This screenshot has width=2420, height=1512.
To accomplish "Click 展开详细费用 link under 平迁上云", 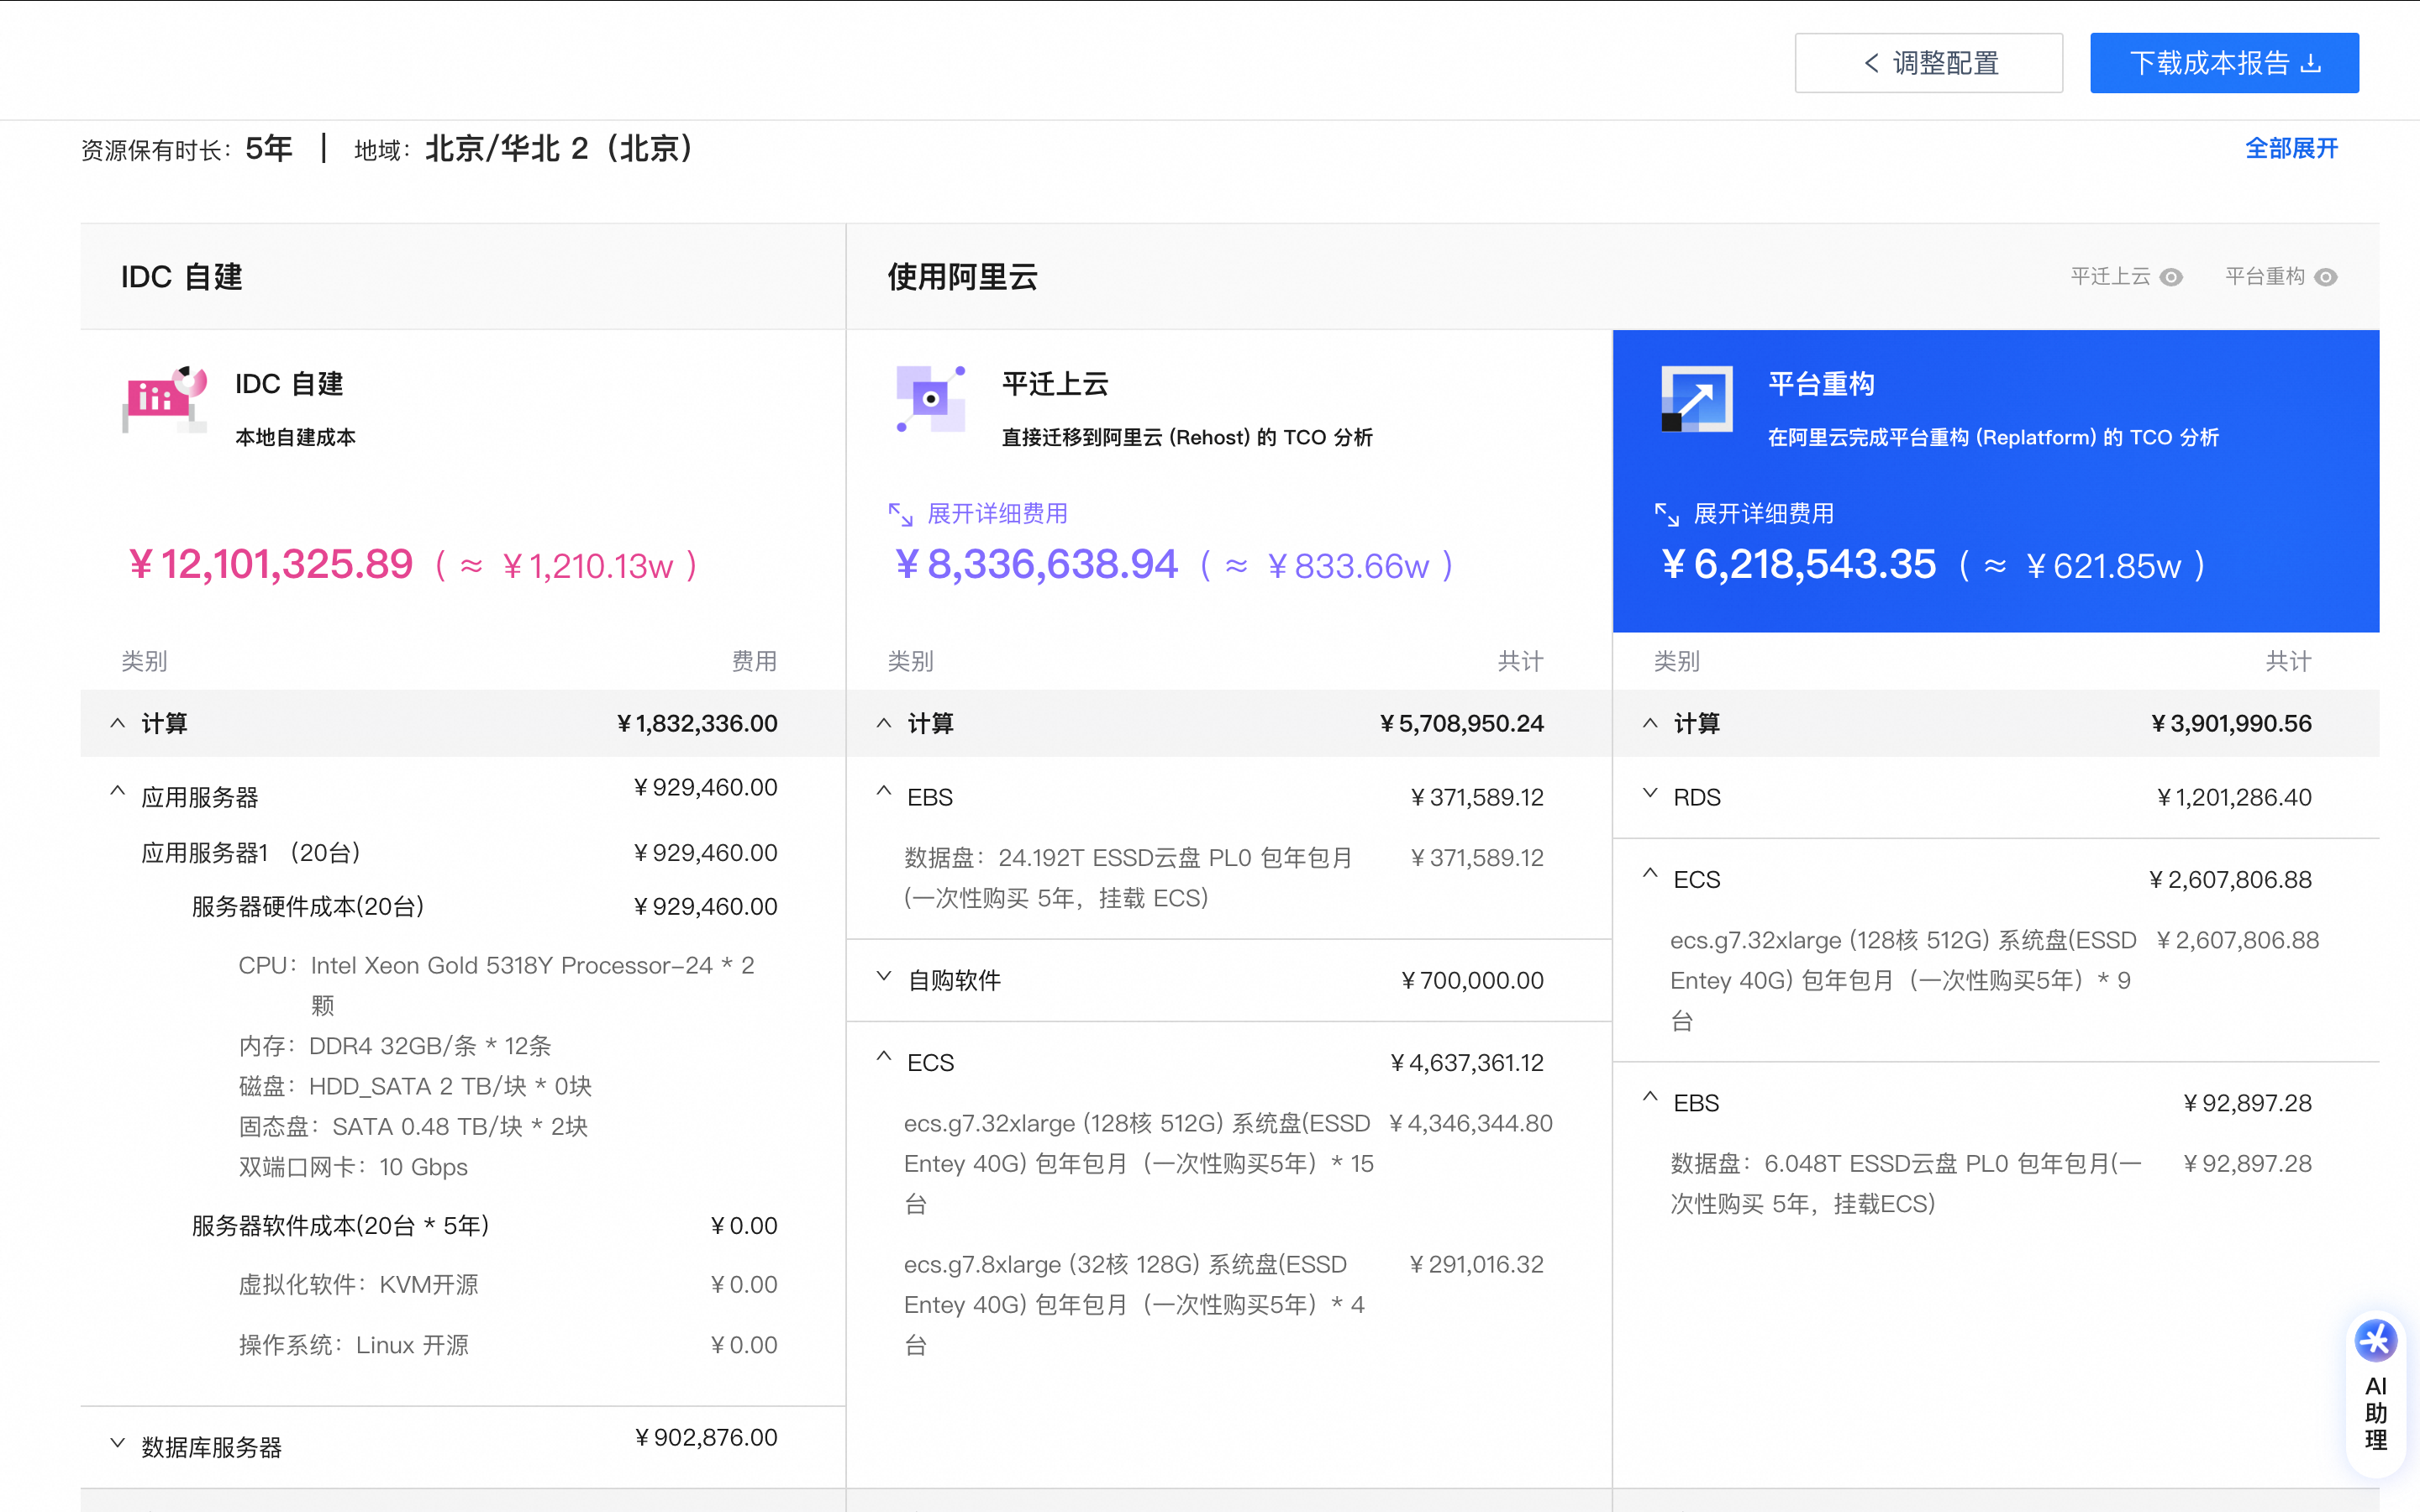I will point(997,514).
